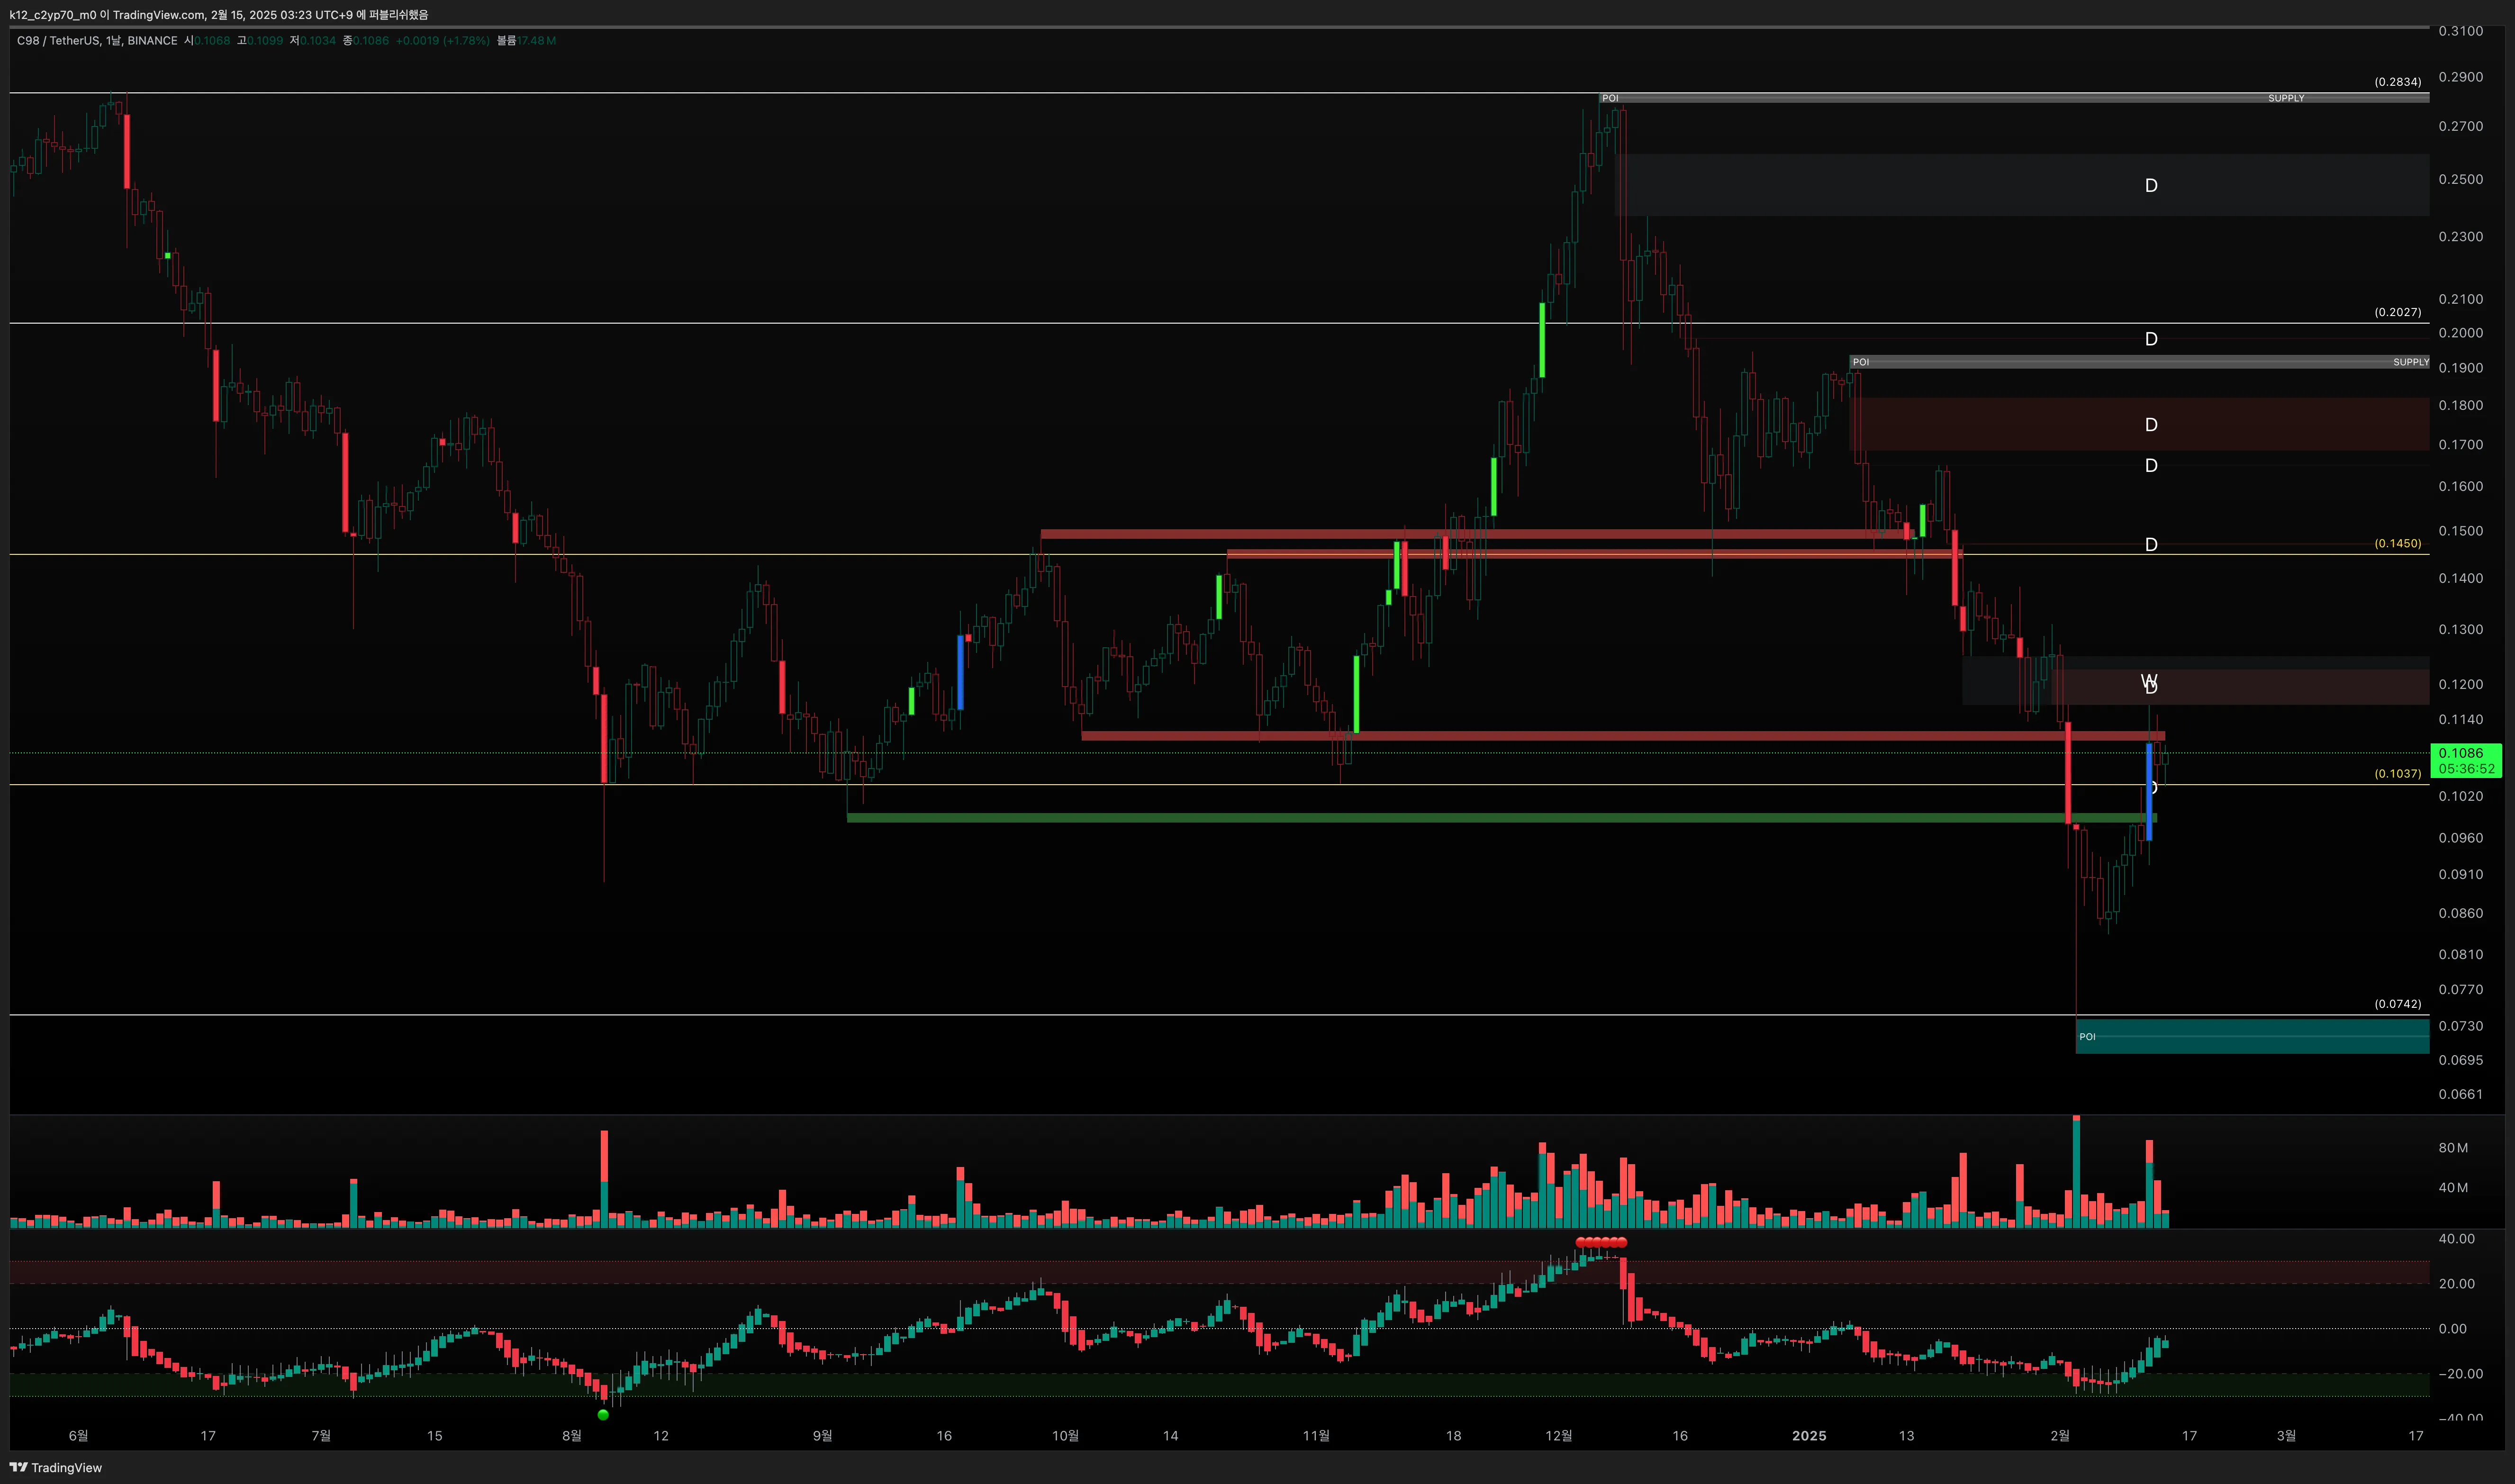
Task: Click the SUPPLY label near 0.2834
Action: click(x=2286, y=98)
